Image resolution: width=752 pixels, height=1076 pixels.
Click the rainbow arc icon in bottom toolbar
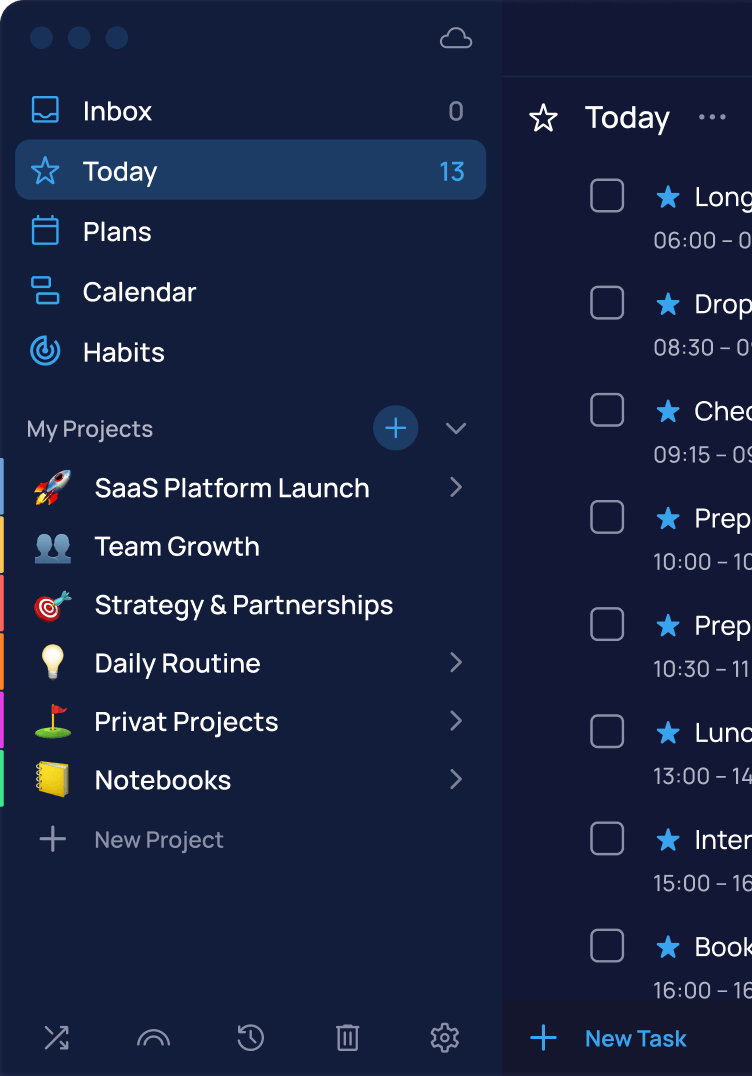pos(153,1038)
